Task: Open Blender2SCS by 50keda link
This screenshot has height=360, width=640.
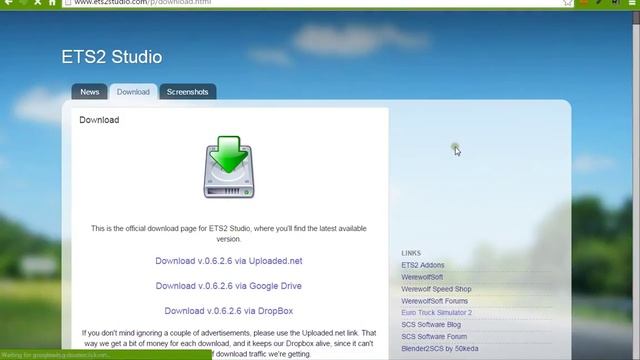Action: tap(440, 348)
